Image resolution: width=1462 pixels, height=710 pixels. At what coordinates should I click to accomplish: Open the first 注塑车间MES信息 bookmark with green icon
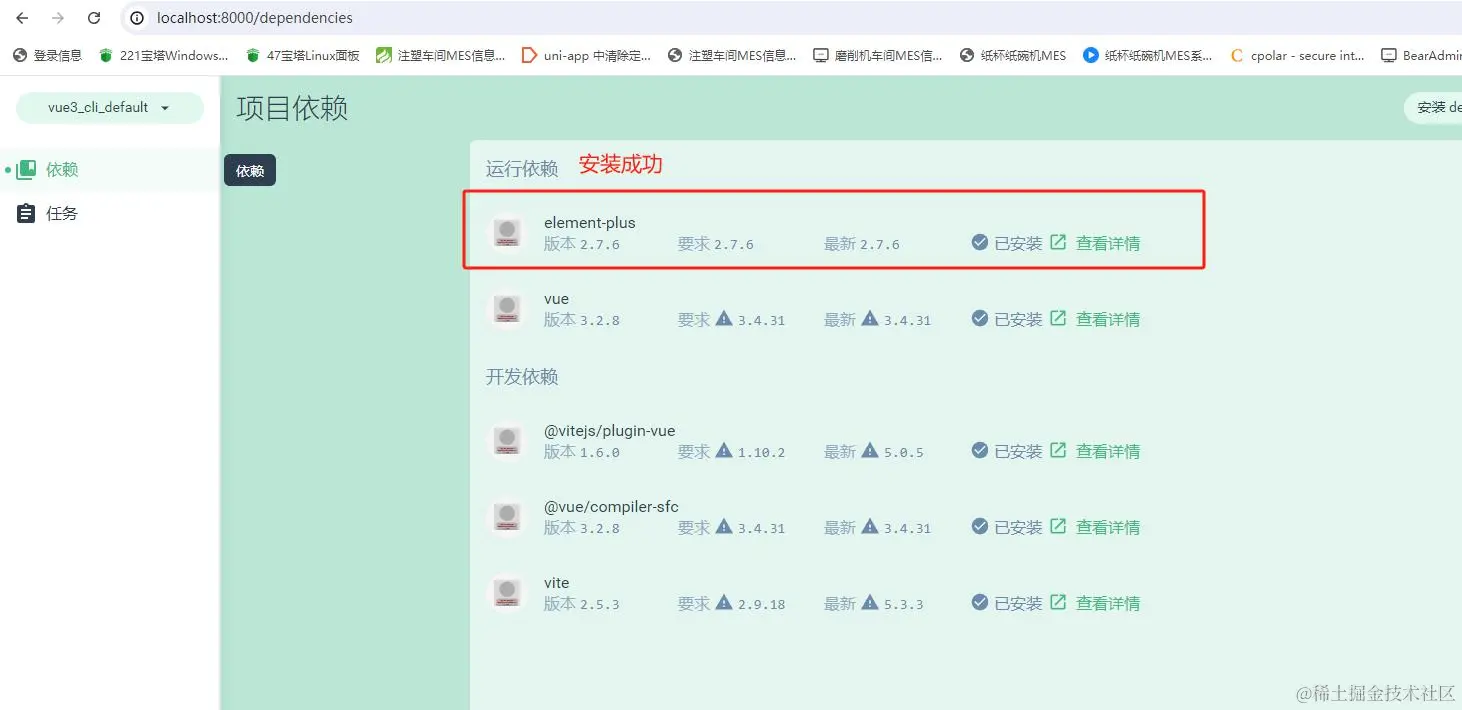click(x=441, y=56)
